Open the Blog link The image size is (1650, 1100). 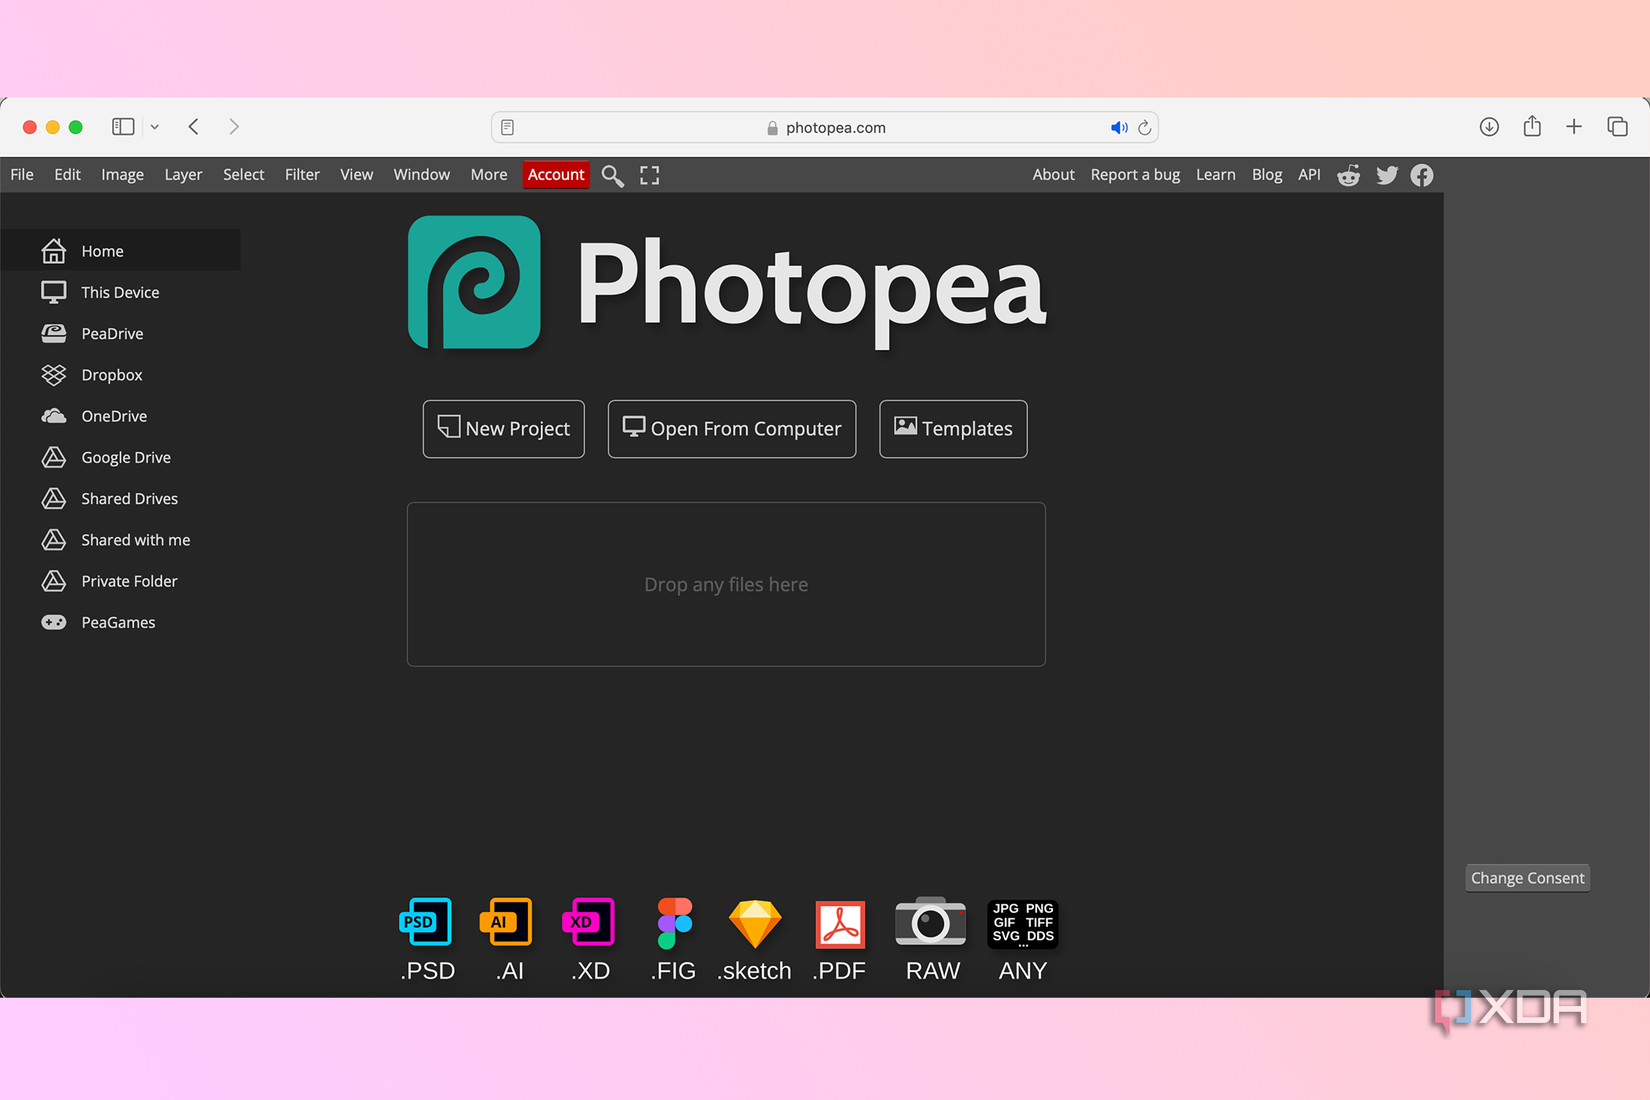point(1267,174)
